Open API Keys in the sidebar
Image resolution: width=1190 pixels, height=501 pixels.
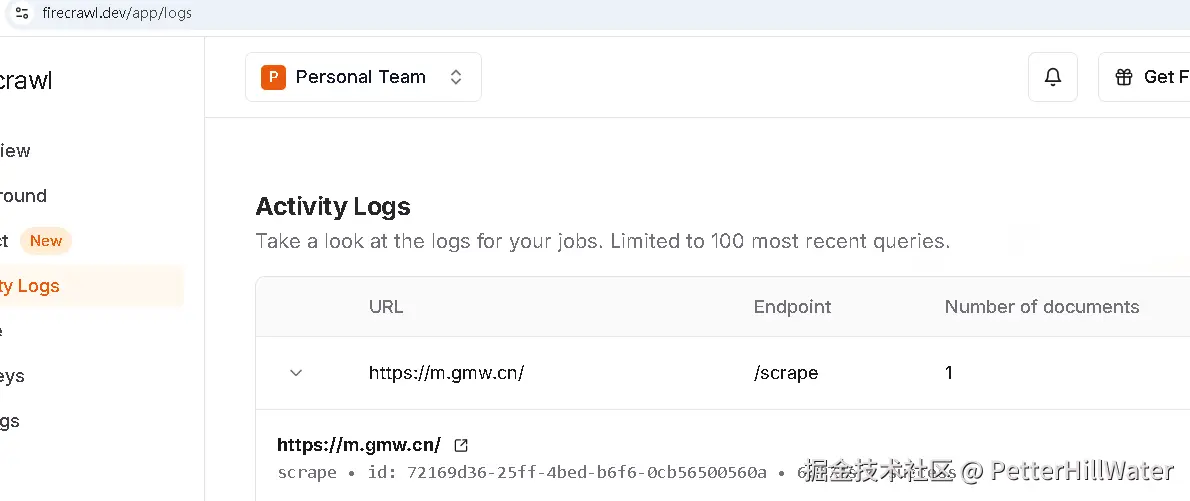point(12,376)
